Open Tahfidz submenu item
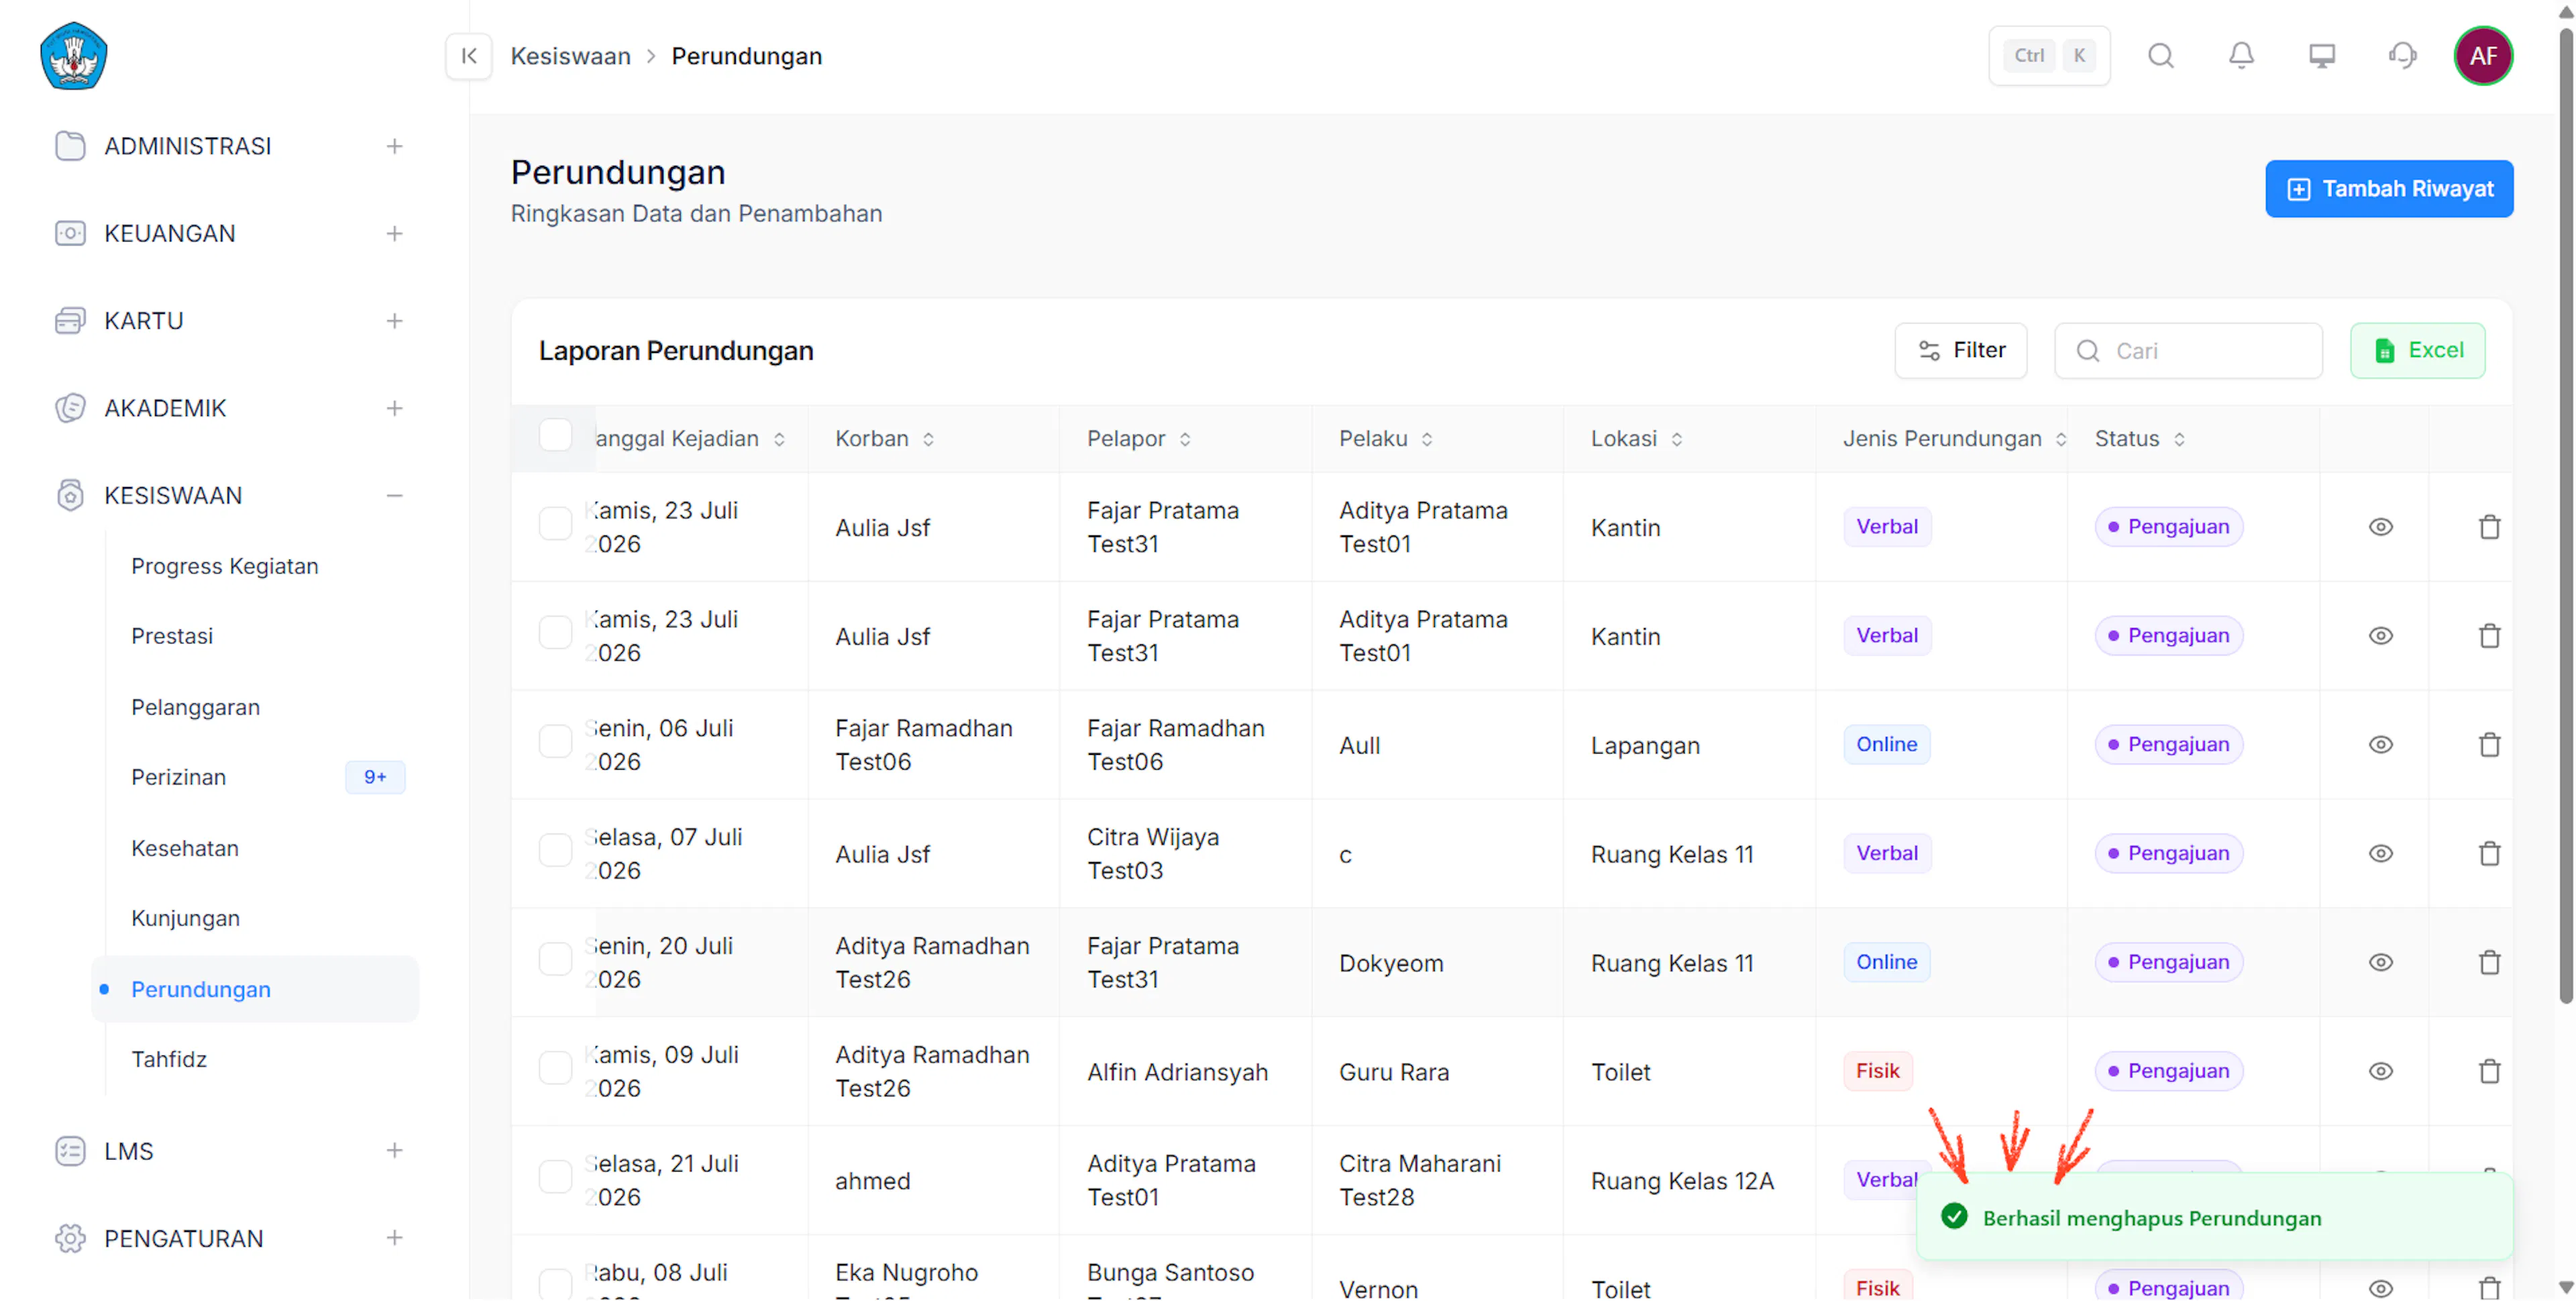This screenshot has height=1301, width=2576. (x=169, y=1059)
